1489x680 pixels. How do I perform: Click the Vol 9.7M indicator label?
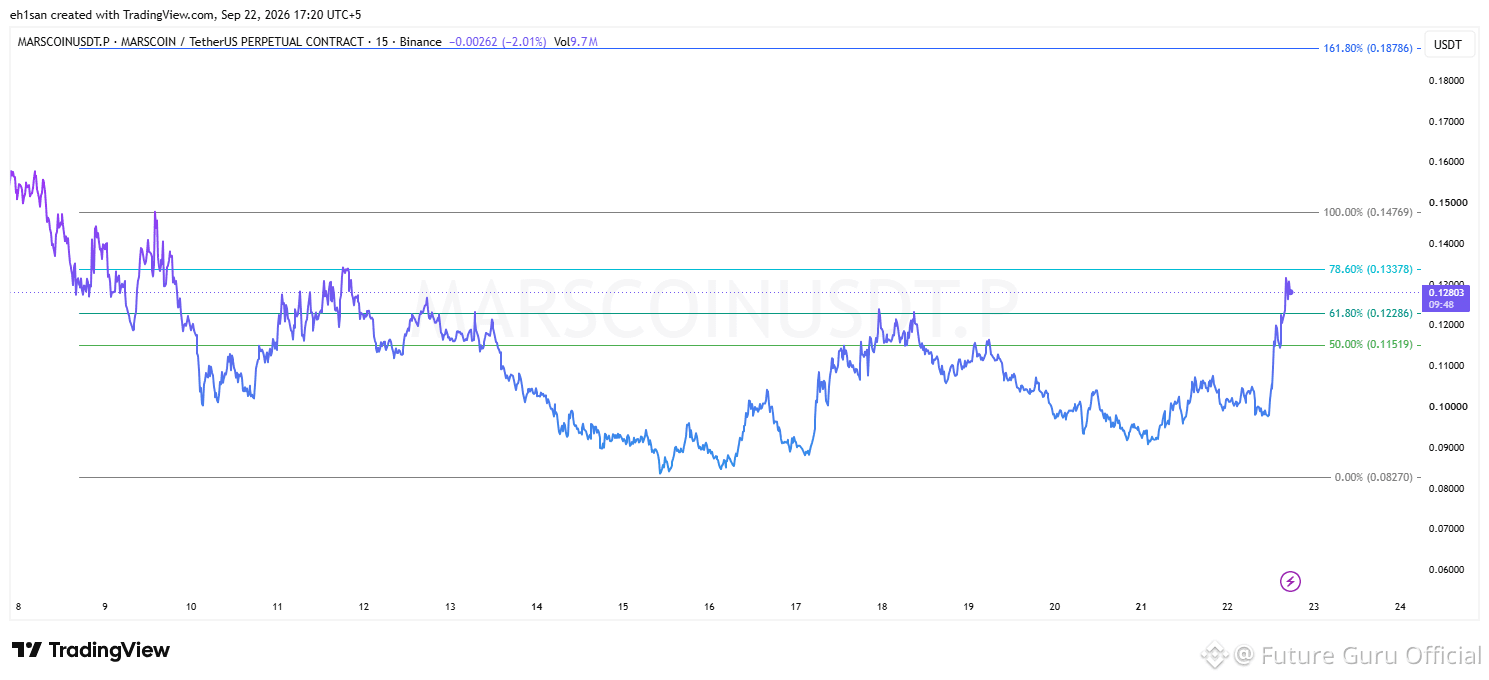[x=576, y=42]
